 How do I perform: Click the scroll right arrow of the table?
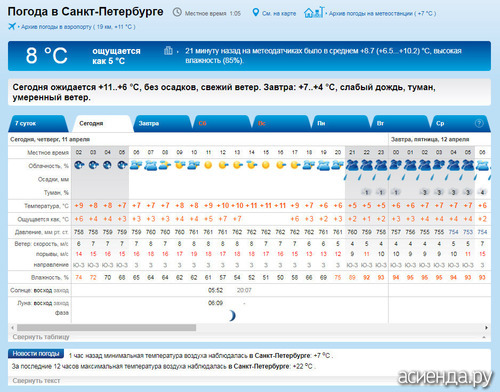pyautogui.click(x=486, y=328)
